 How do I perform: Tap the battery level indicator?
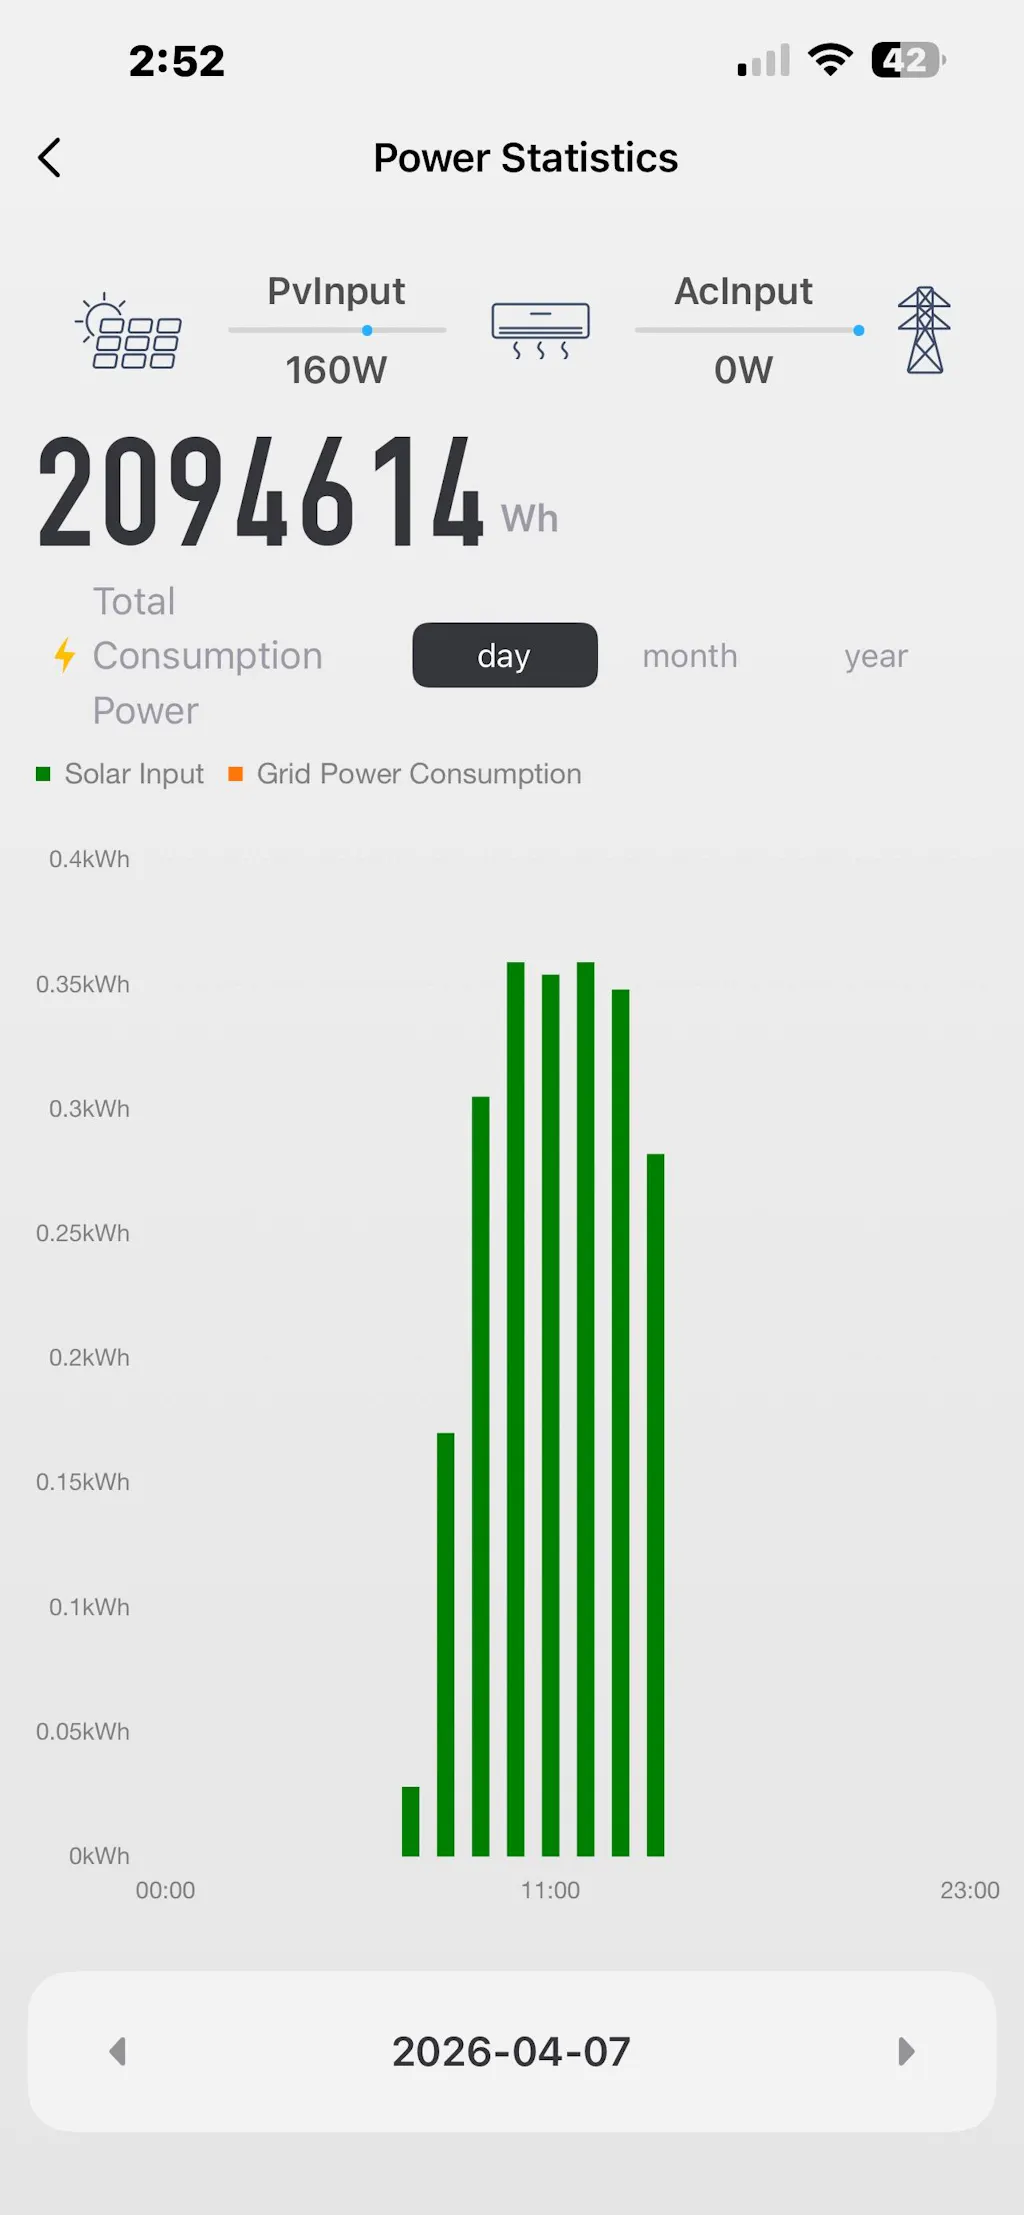[x=908, y=60]
